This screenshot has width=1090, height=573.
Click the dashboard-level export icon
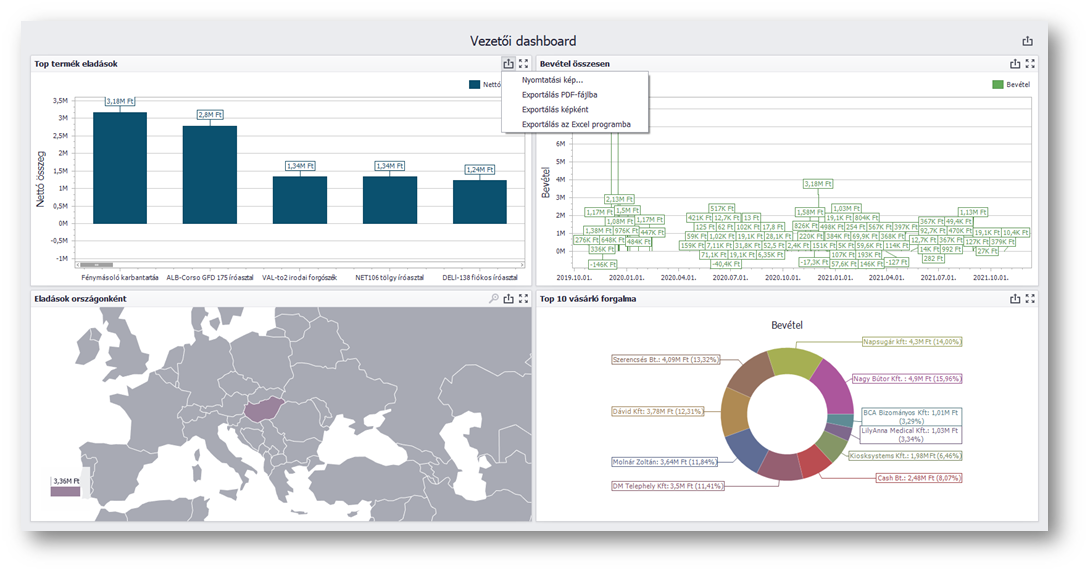pyautogui.click(x=1027, y=41)
